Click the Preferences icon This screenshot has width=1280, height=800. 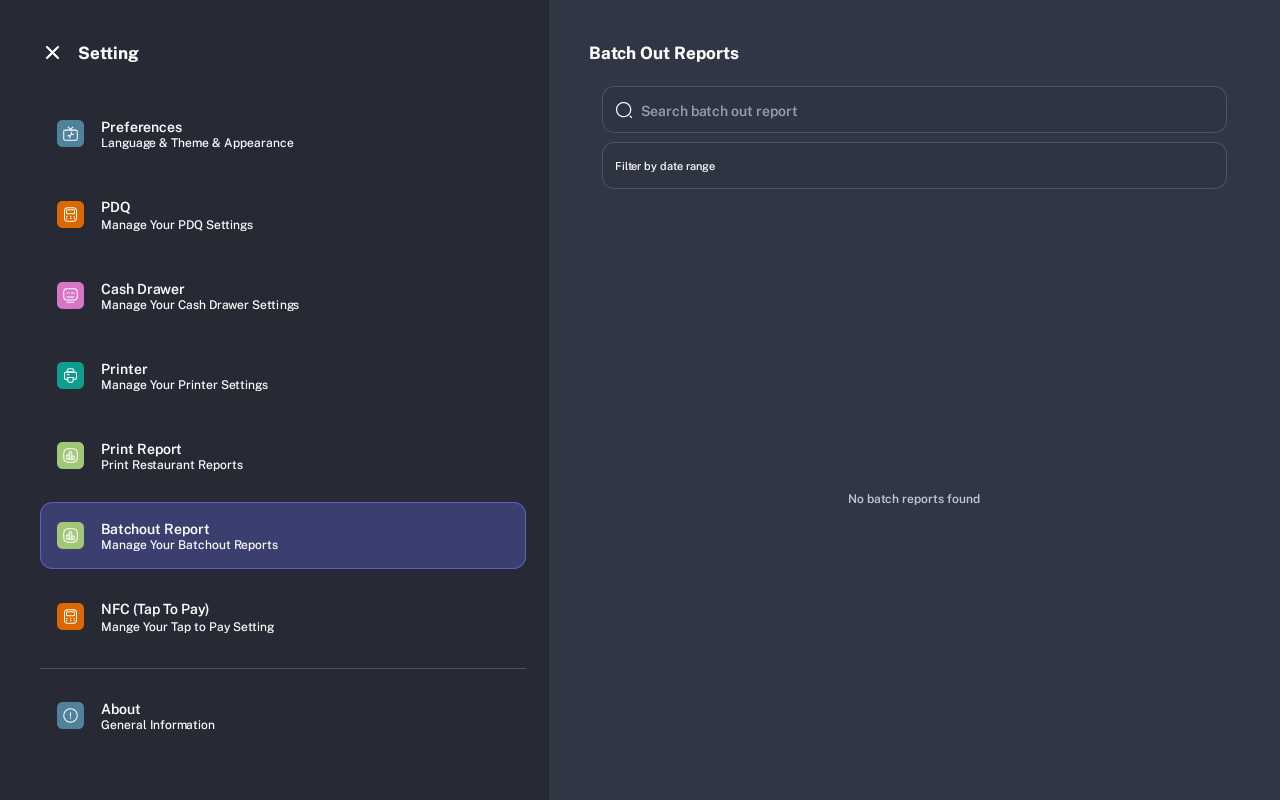tap(70, 134)
